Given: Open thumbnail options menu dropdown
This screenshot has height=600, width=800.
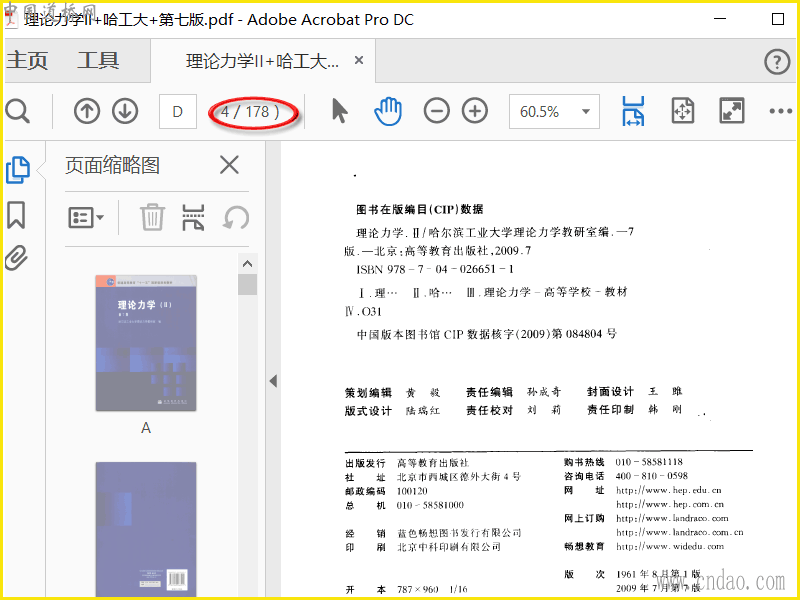Looking at the screenshot, I should [x=86, y=218].
